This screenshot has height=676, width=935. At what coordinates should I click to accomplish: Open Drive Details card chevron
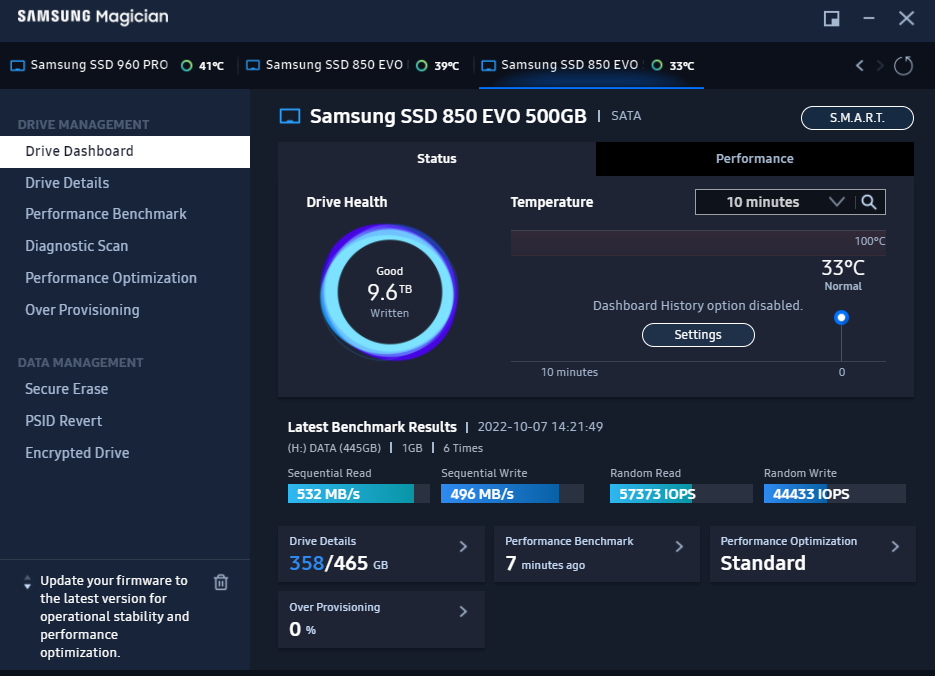tap(463, 547)
